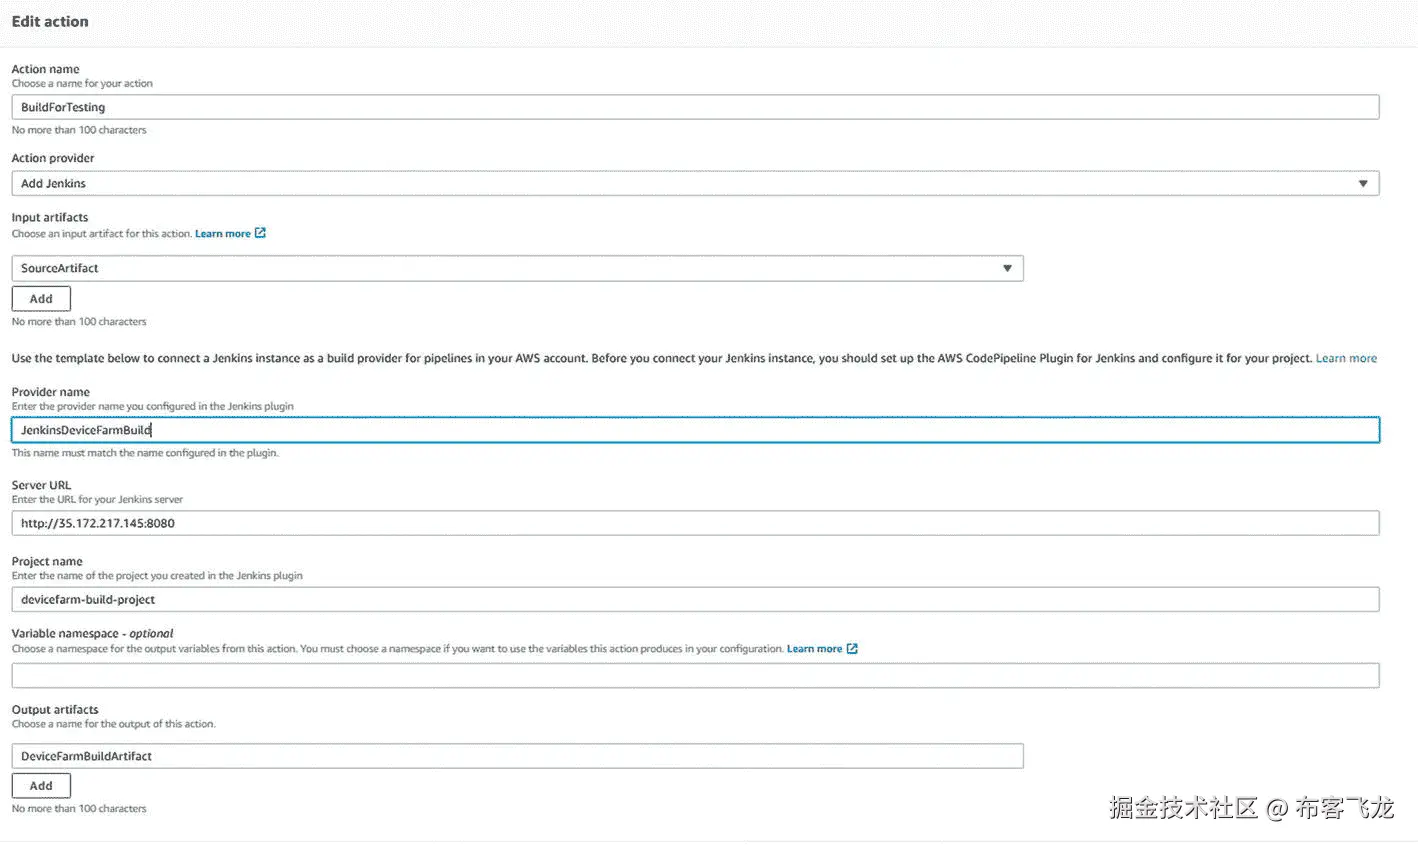Click the Variable namespace - optional label

click(x=92, y=633)
